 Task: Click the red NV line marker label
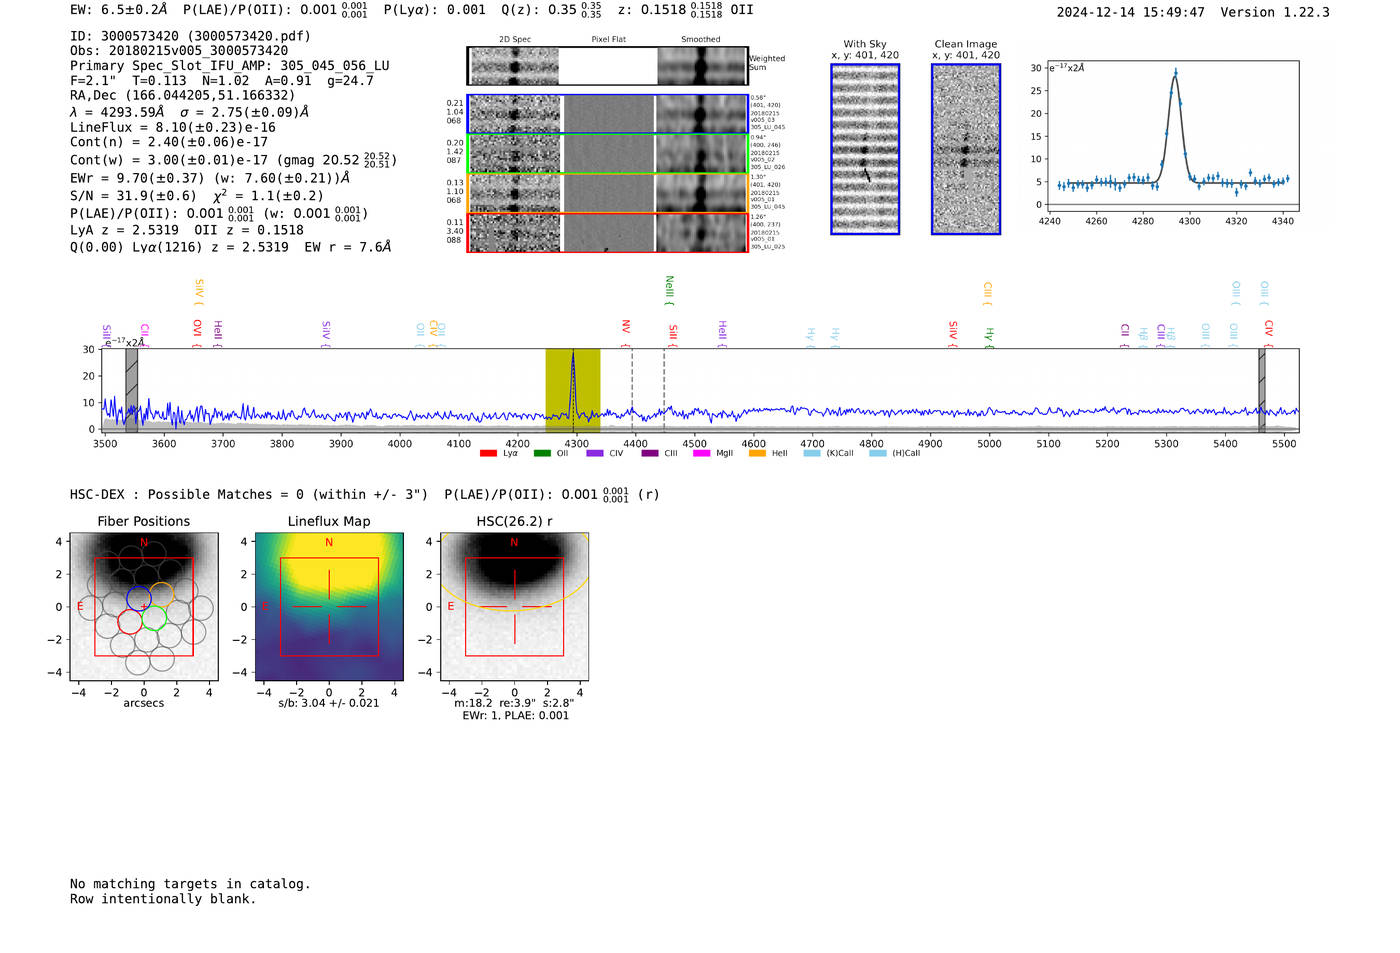click(626, 333)
